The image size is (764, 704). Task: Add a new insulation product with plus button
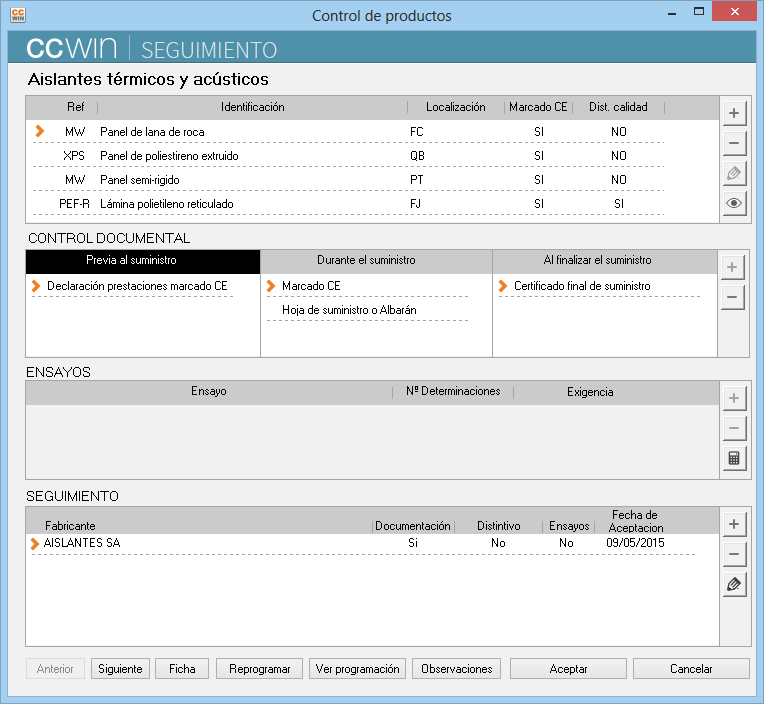click(x=734, y=113)
